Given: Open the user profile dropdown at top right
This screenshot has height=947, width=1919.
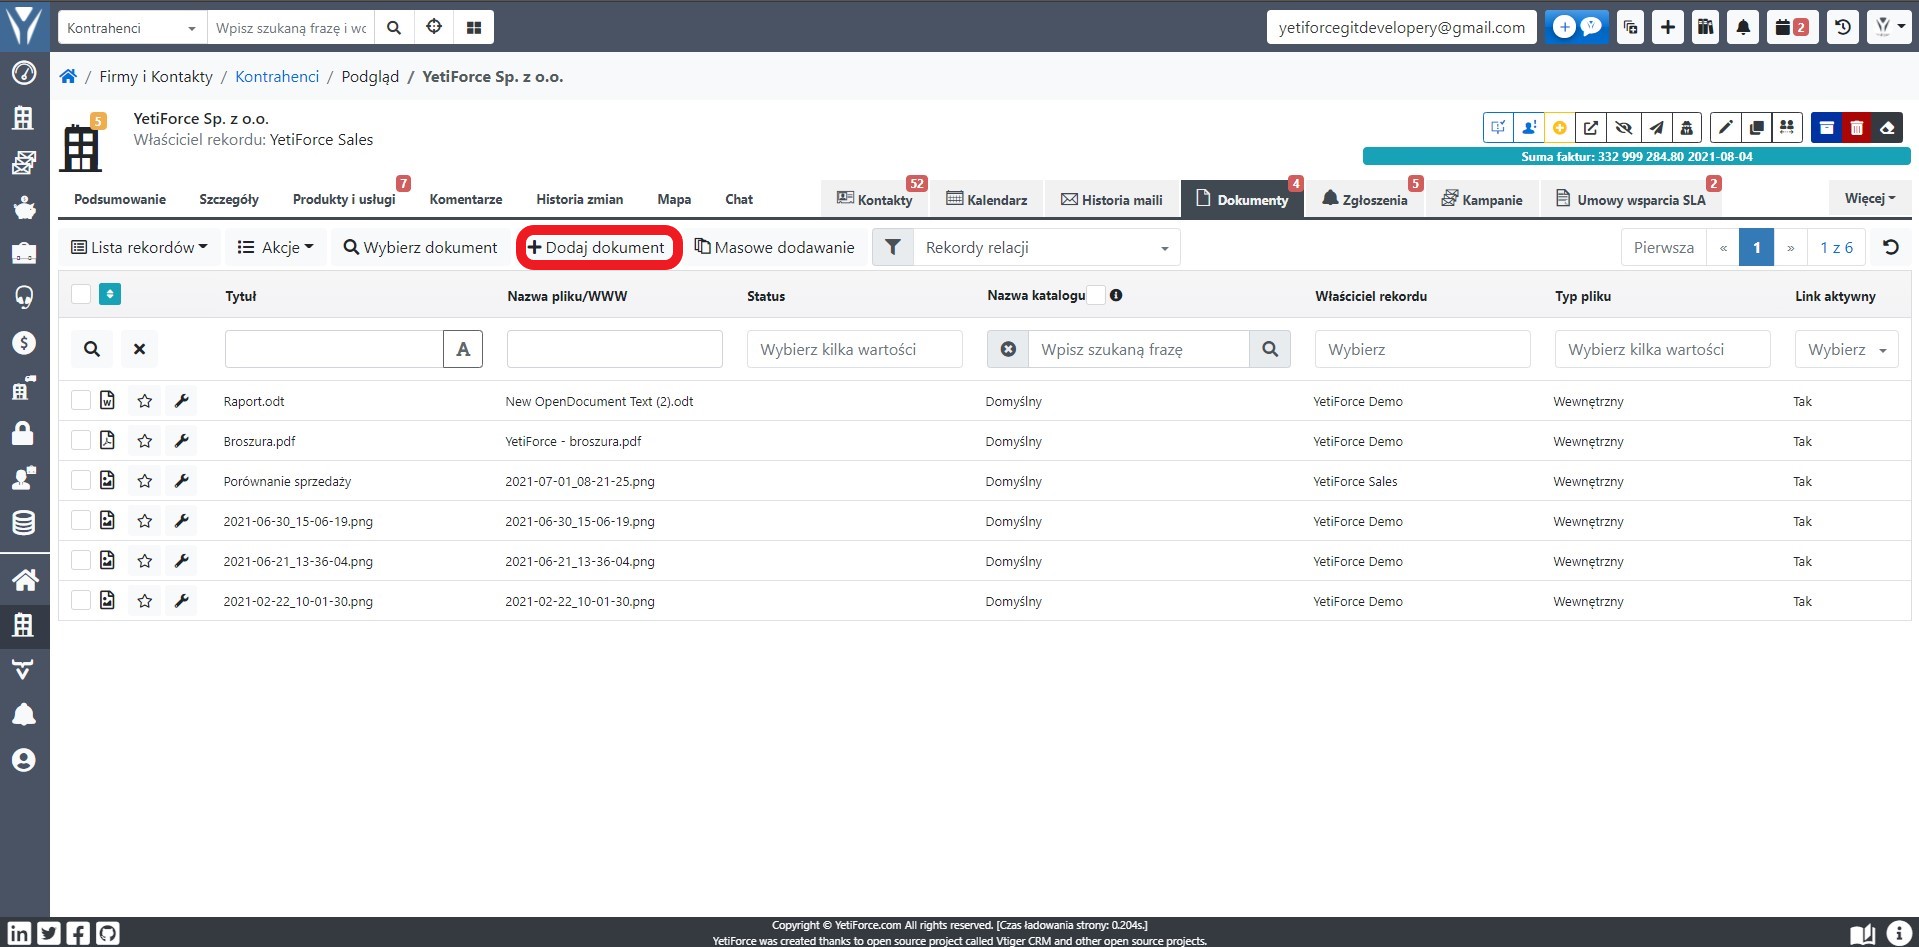Looking at the screenshot, I should (1889, 28).
